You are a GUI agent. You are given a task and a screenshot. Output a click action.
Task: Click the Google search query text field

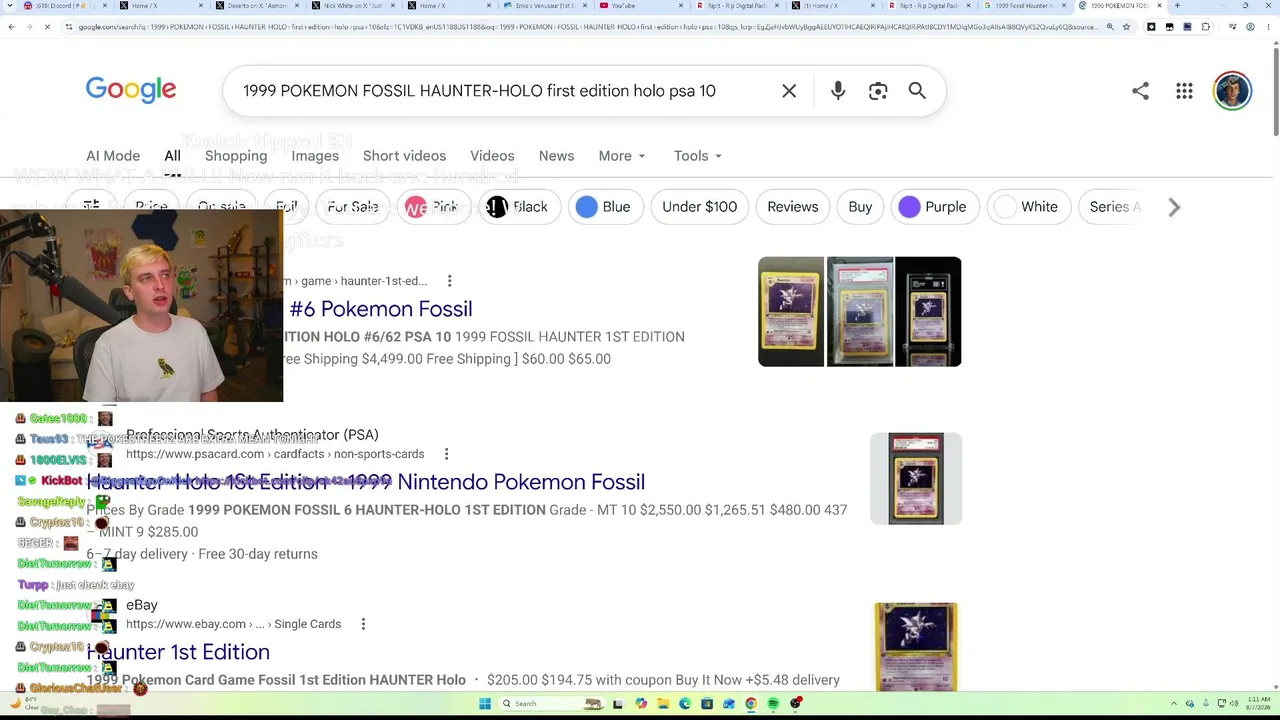click(479, 91)
